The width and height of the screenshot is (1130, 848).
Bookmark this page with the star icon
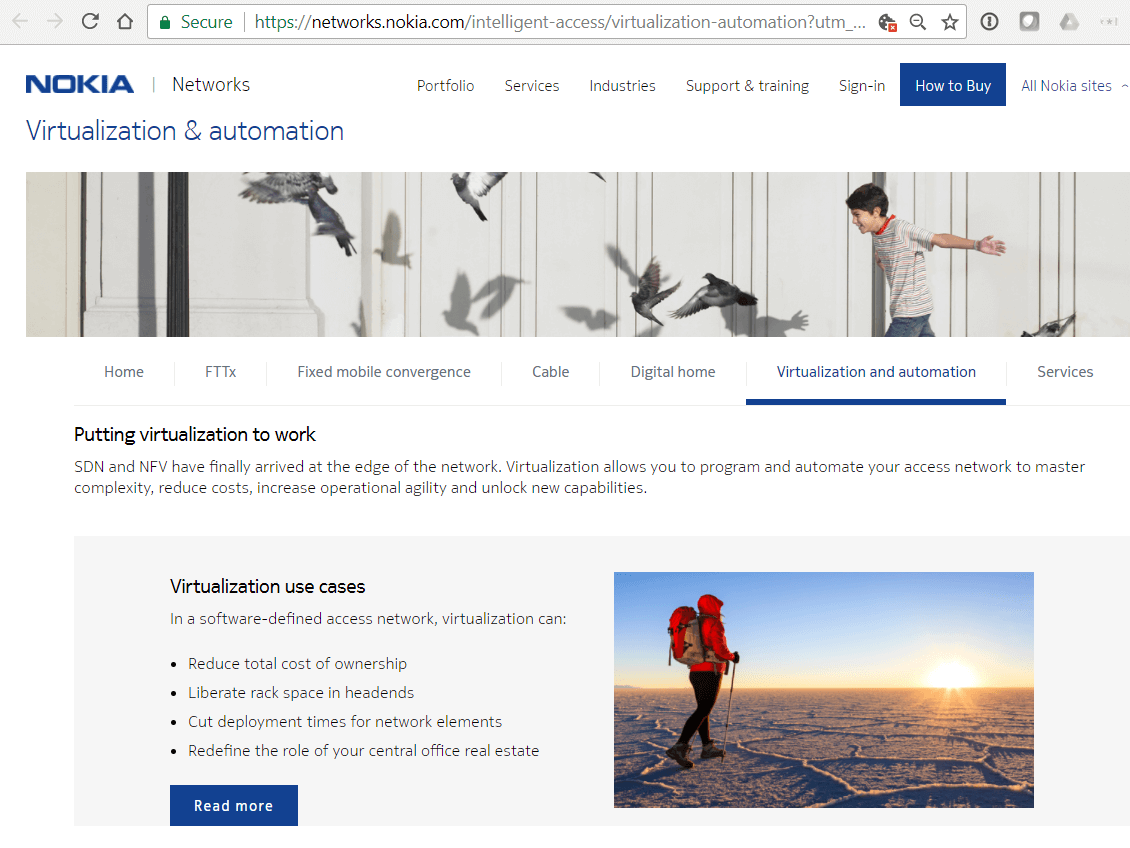[x=948, y=20]
